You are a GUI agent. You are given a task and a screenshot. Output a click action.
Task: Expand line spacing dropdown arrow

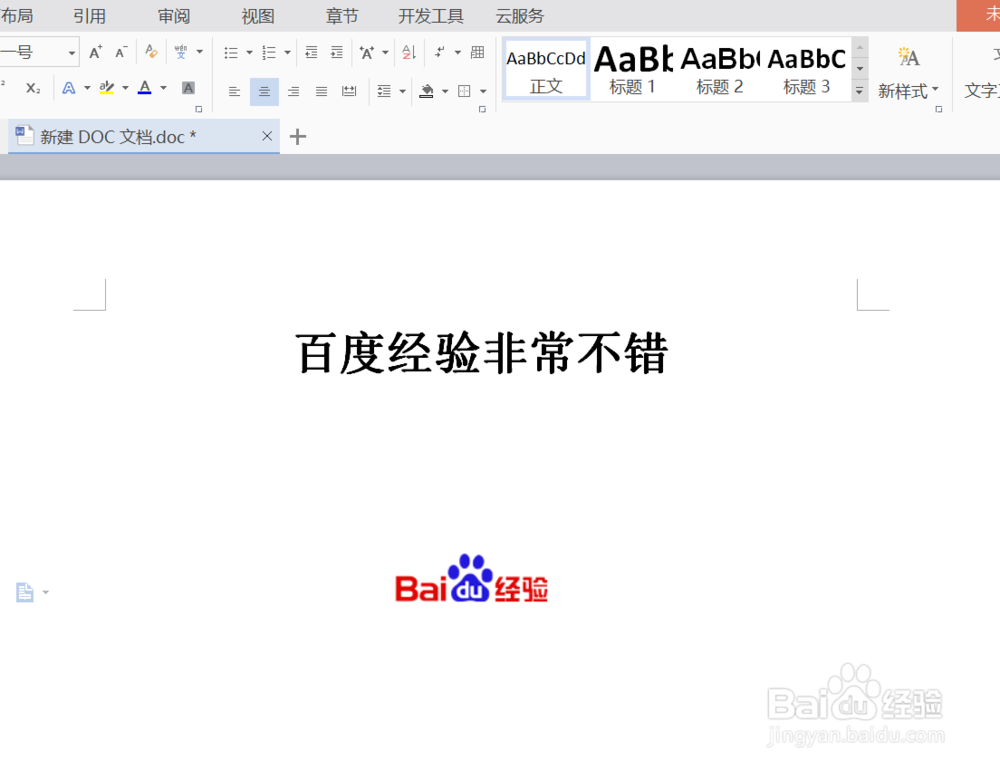[402, 91]
